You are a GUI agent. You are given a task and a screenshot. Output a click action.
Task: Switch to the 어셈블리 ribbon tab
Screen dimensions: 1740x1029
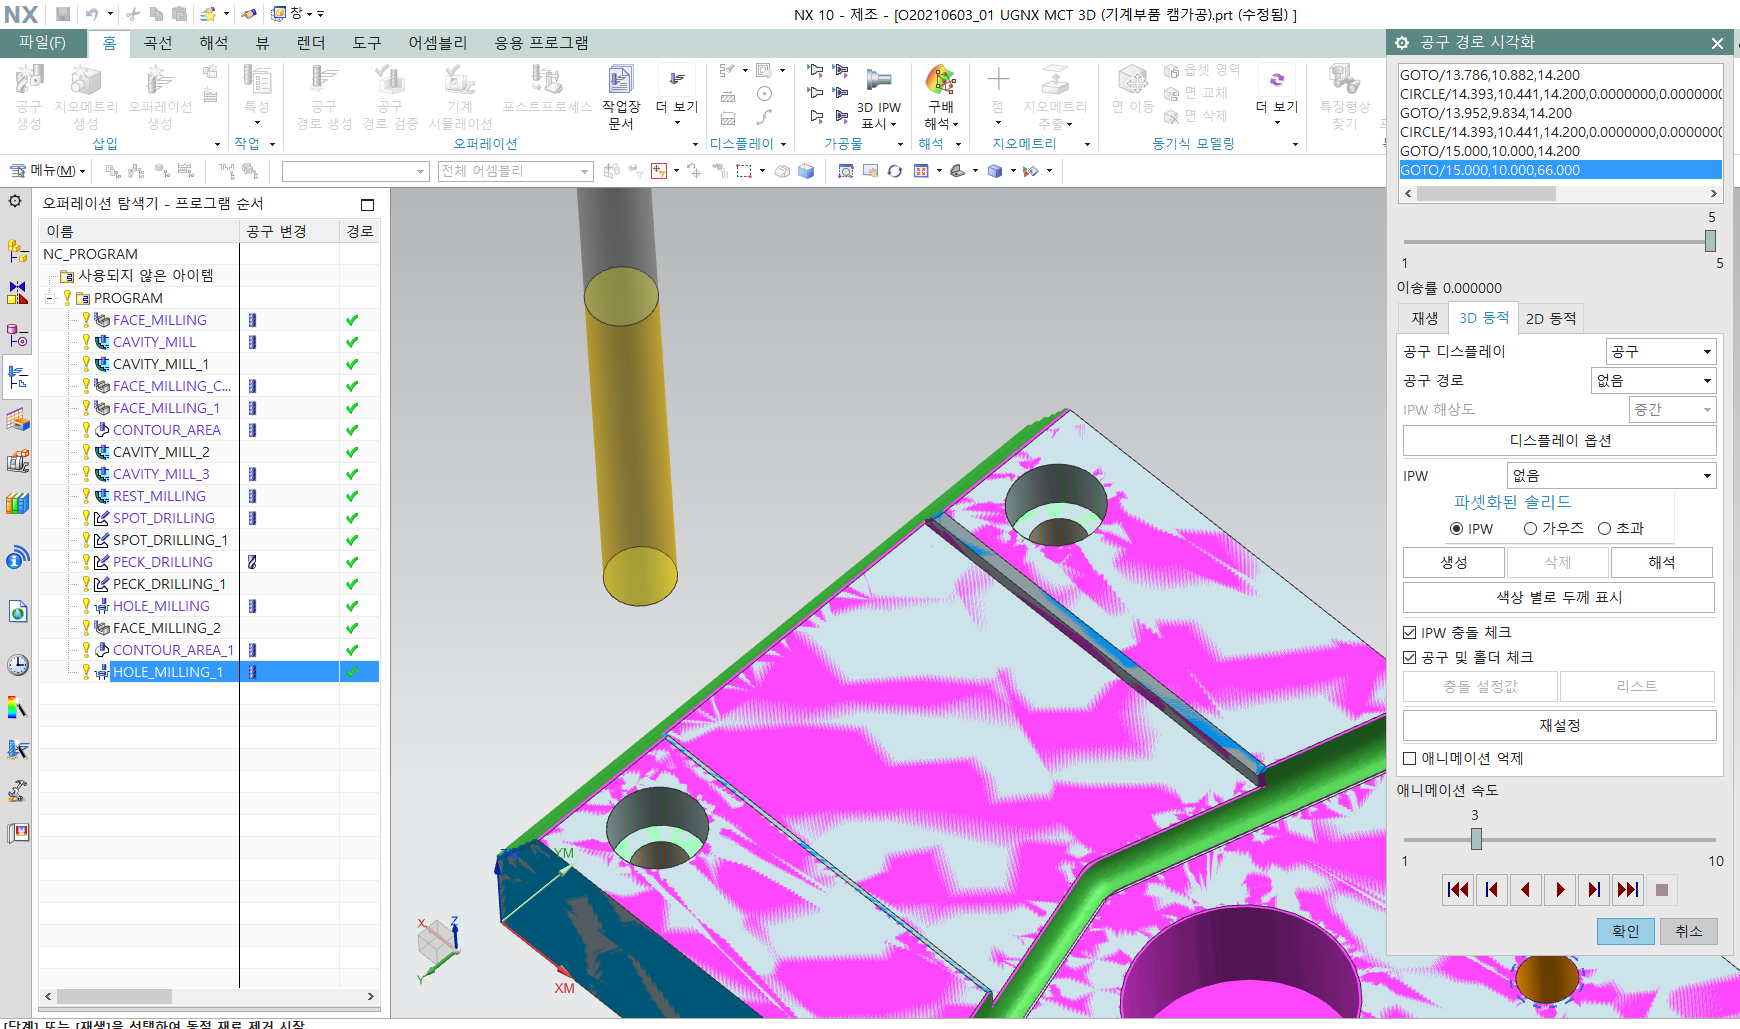[437, 43]
